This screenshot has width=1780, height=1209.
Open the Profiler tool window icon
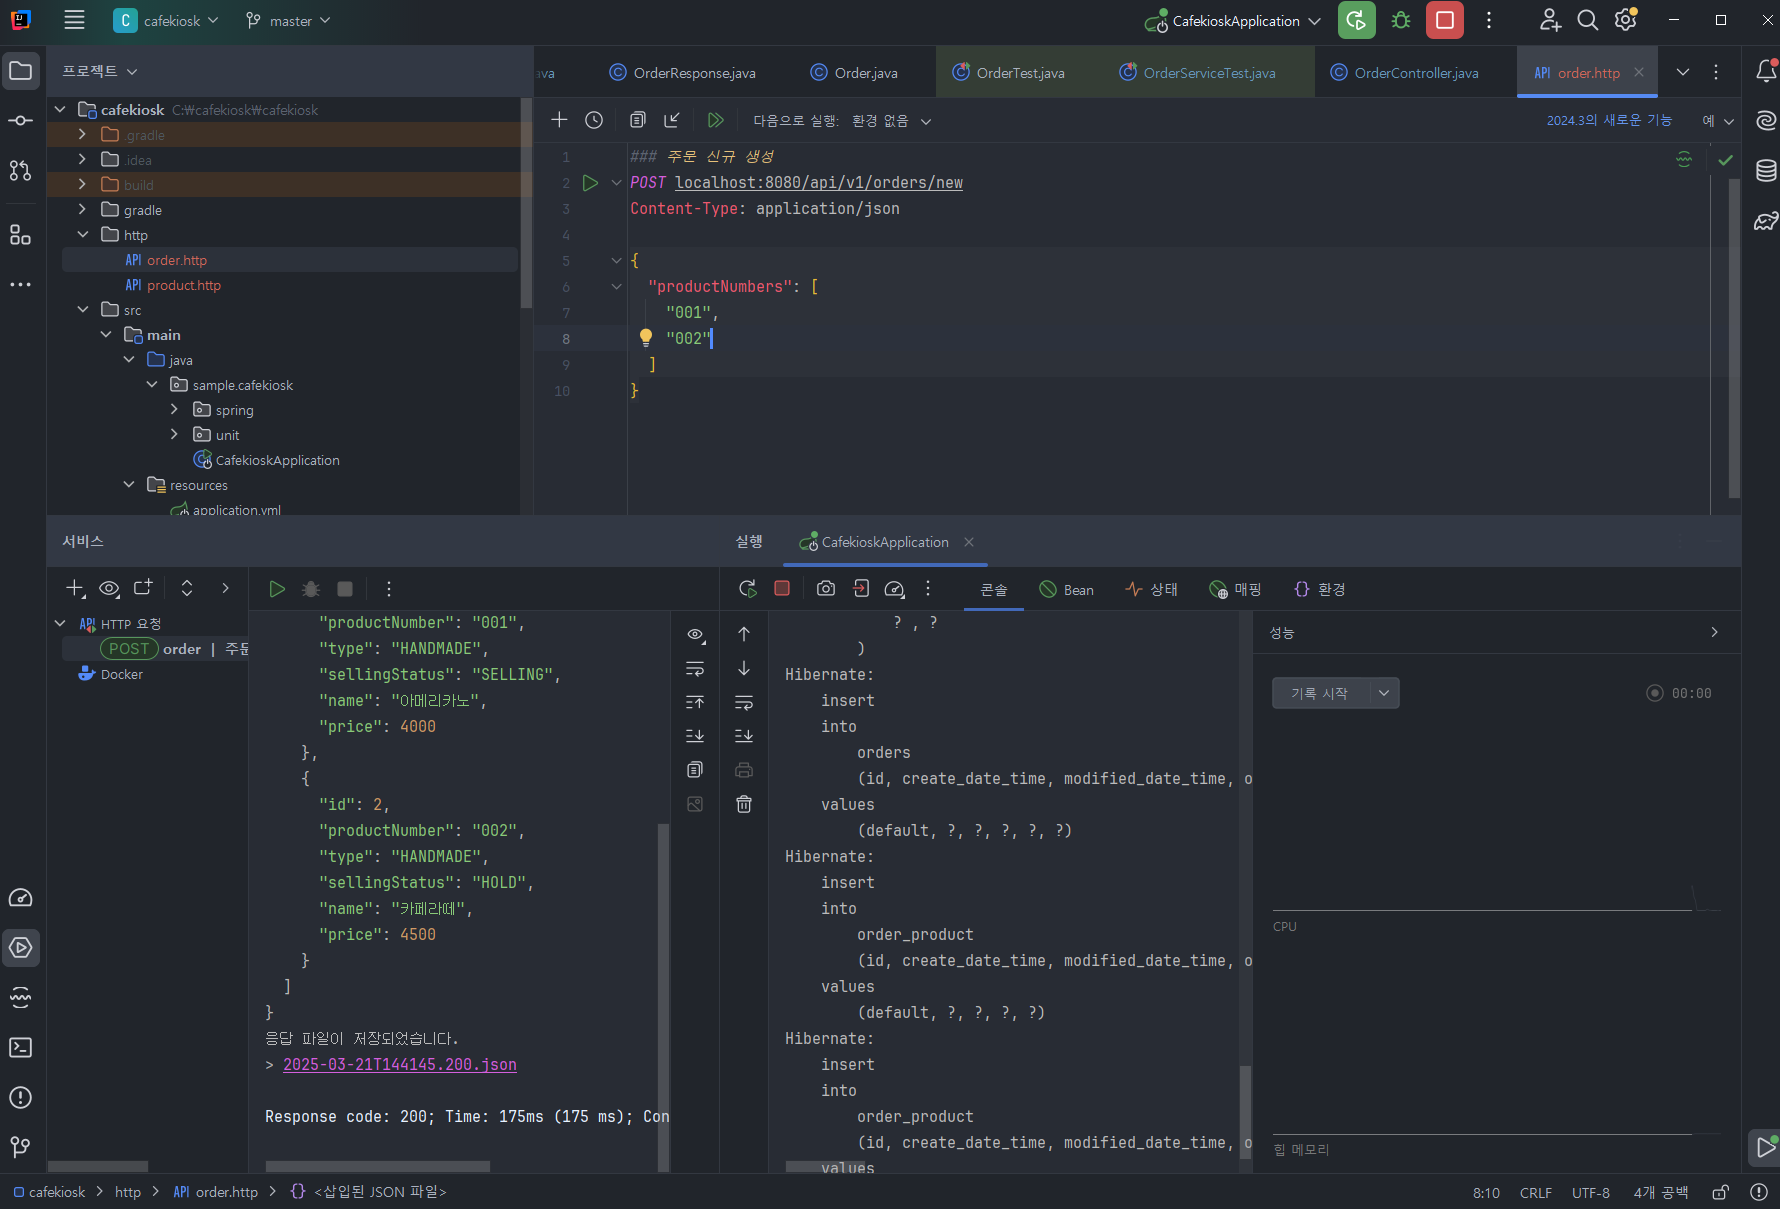point(20,897)
